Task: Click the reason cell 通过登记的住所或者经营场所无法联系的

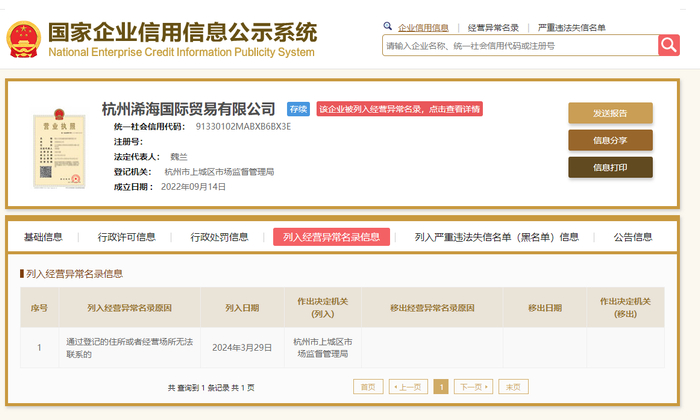Action: coord(129,348)
